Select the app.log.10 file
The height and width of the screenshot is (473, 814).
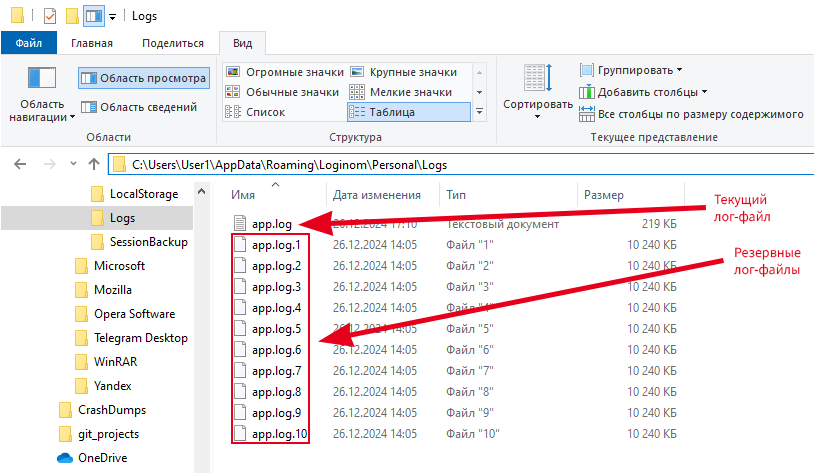(279, 434)
